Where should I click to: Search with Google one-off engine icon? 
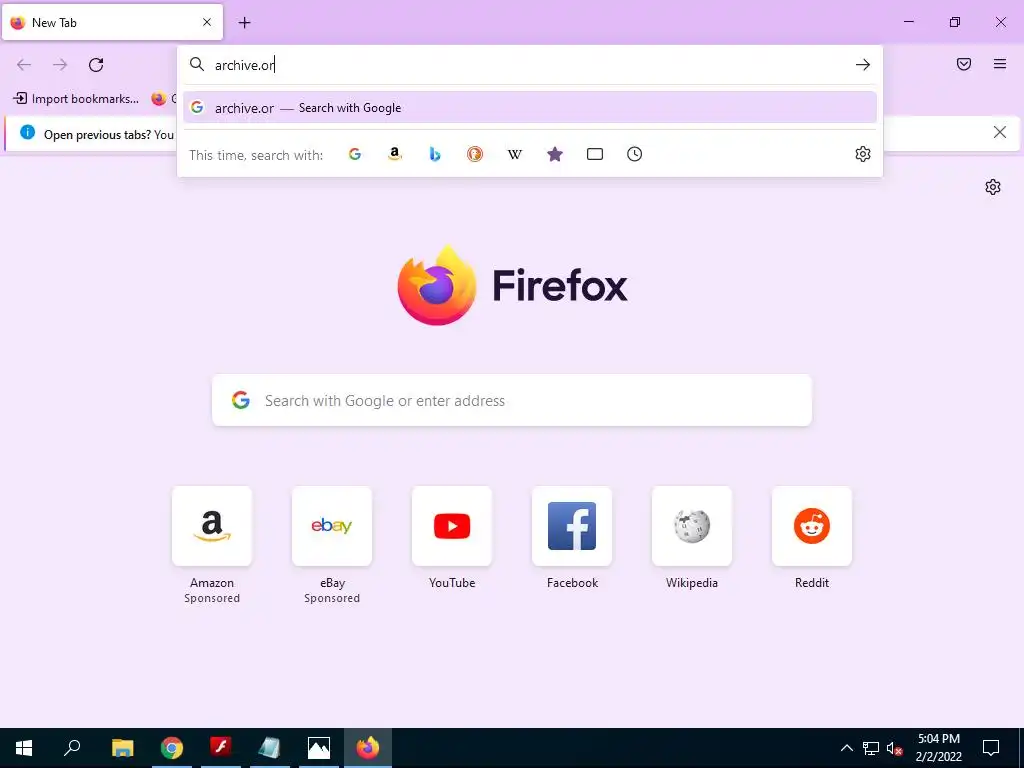(x=355, y=154)
